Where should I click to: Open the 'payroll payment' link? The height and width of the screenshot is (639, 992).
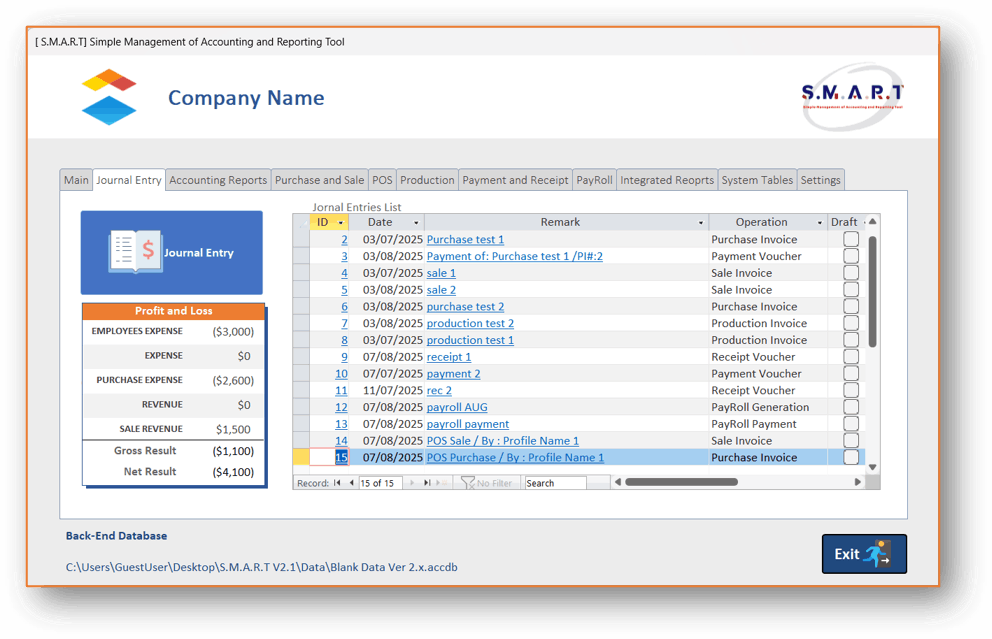(x=468, y=424)
